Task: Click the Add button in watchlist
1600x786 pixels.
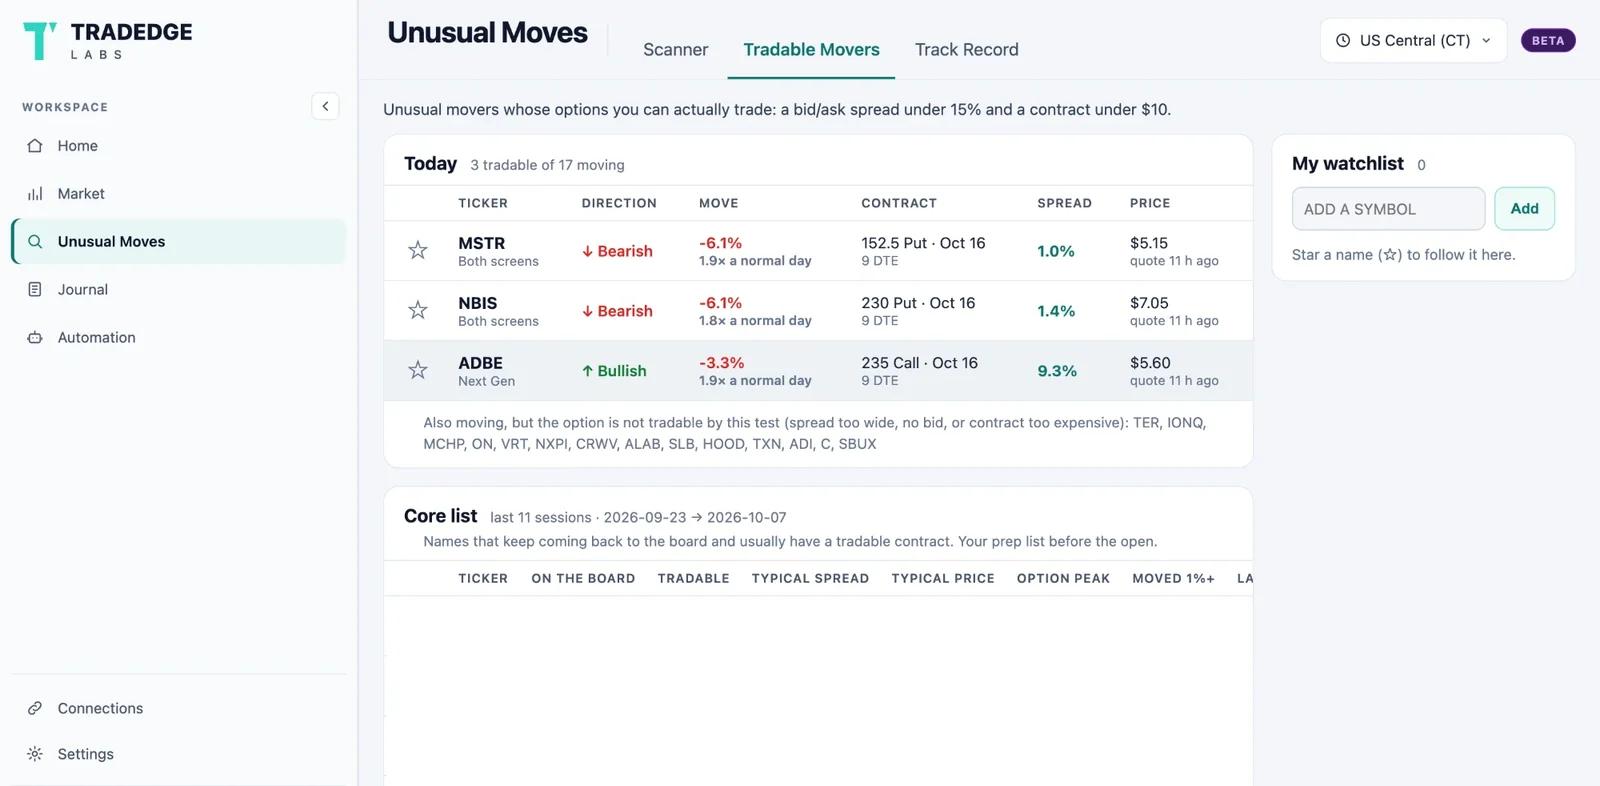Action: click(x=1524, y=209)
